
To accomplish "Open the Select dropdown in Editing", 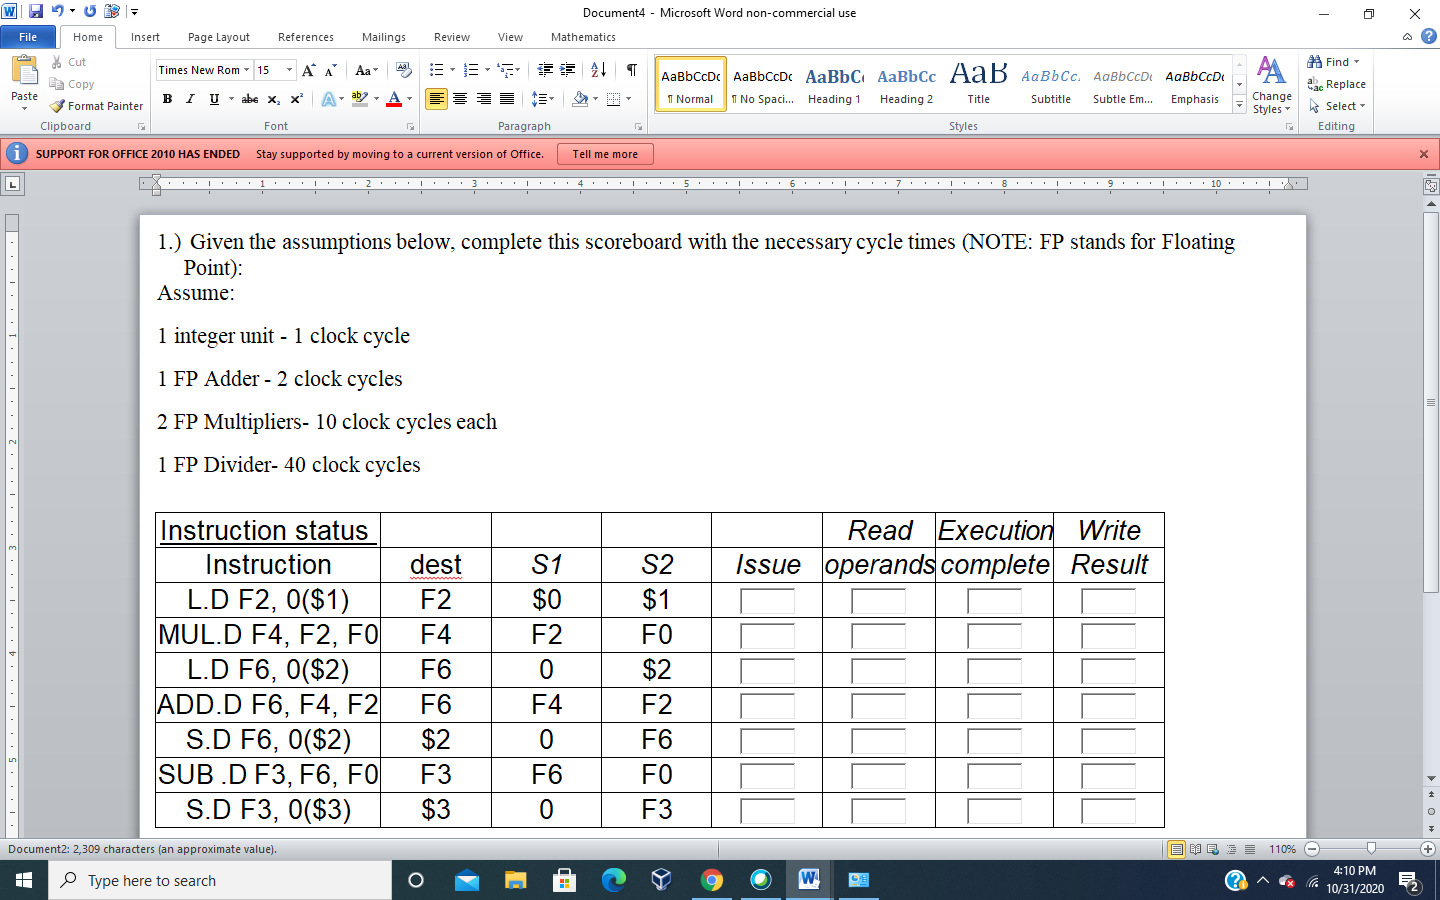I will click(x=1336, y=106).
